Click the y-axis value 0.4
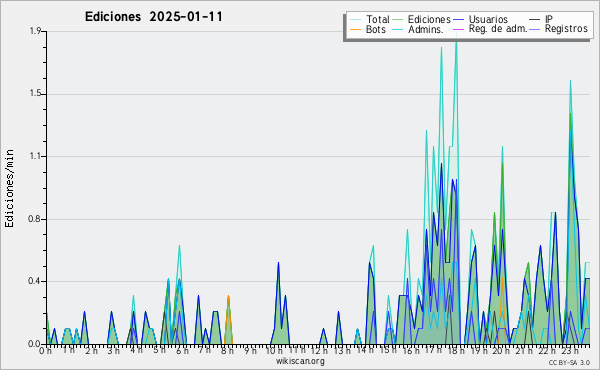 (35, 281)
